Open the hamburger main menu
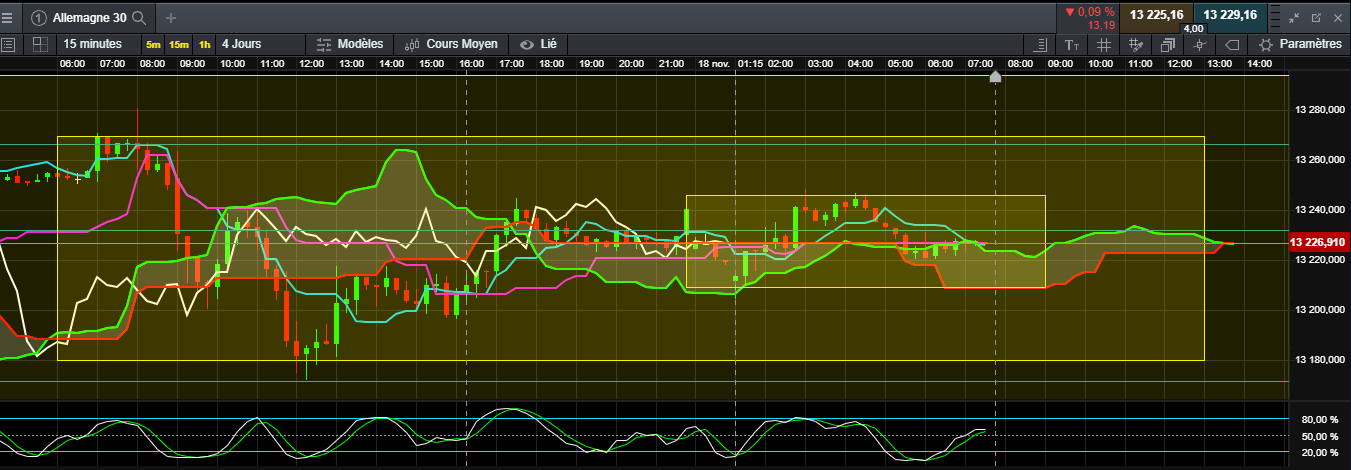 tap(7, 17)
